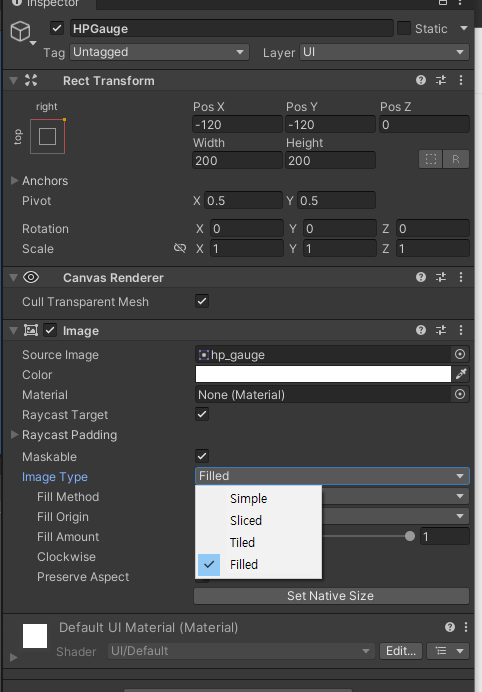The height and width of the screenshot is (692, 482).
Task: Collapse the Image component foldout
Action: [x=13, y=330]
